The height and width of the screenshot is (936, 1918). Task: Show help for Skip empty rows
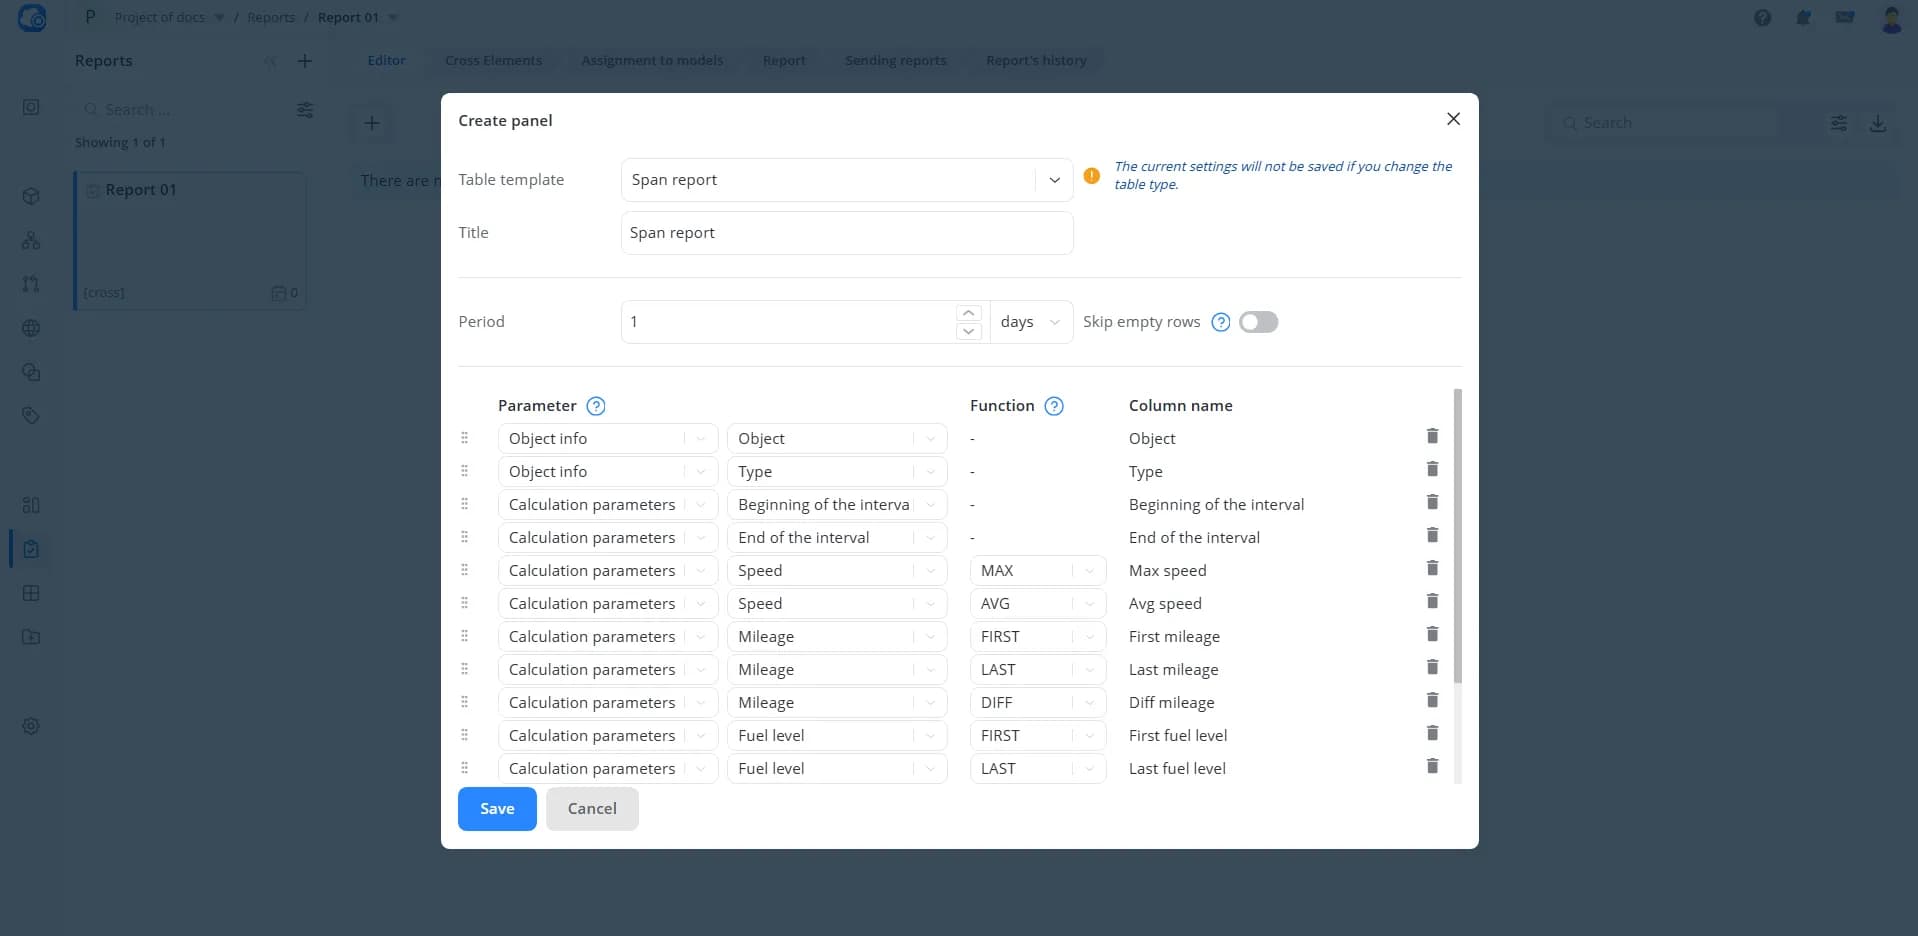click(1220, 322)
